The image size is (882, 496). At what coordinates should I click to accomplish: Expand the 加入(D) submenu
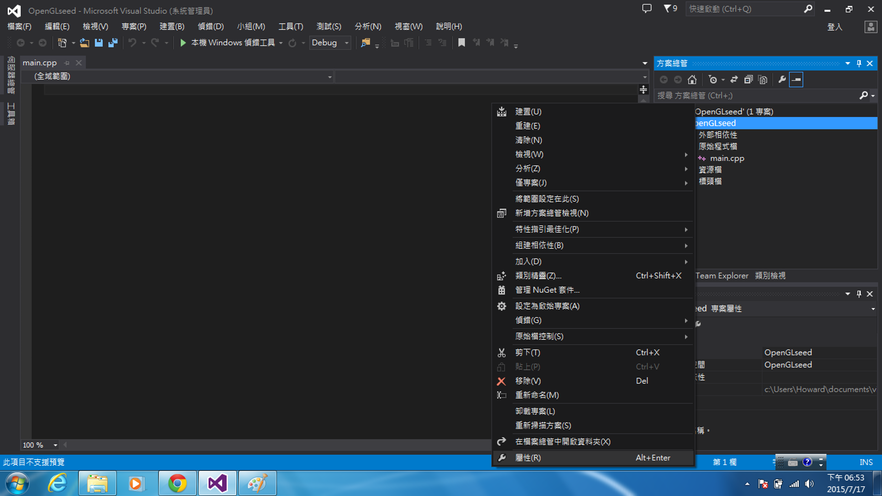[x=593, y=261]
